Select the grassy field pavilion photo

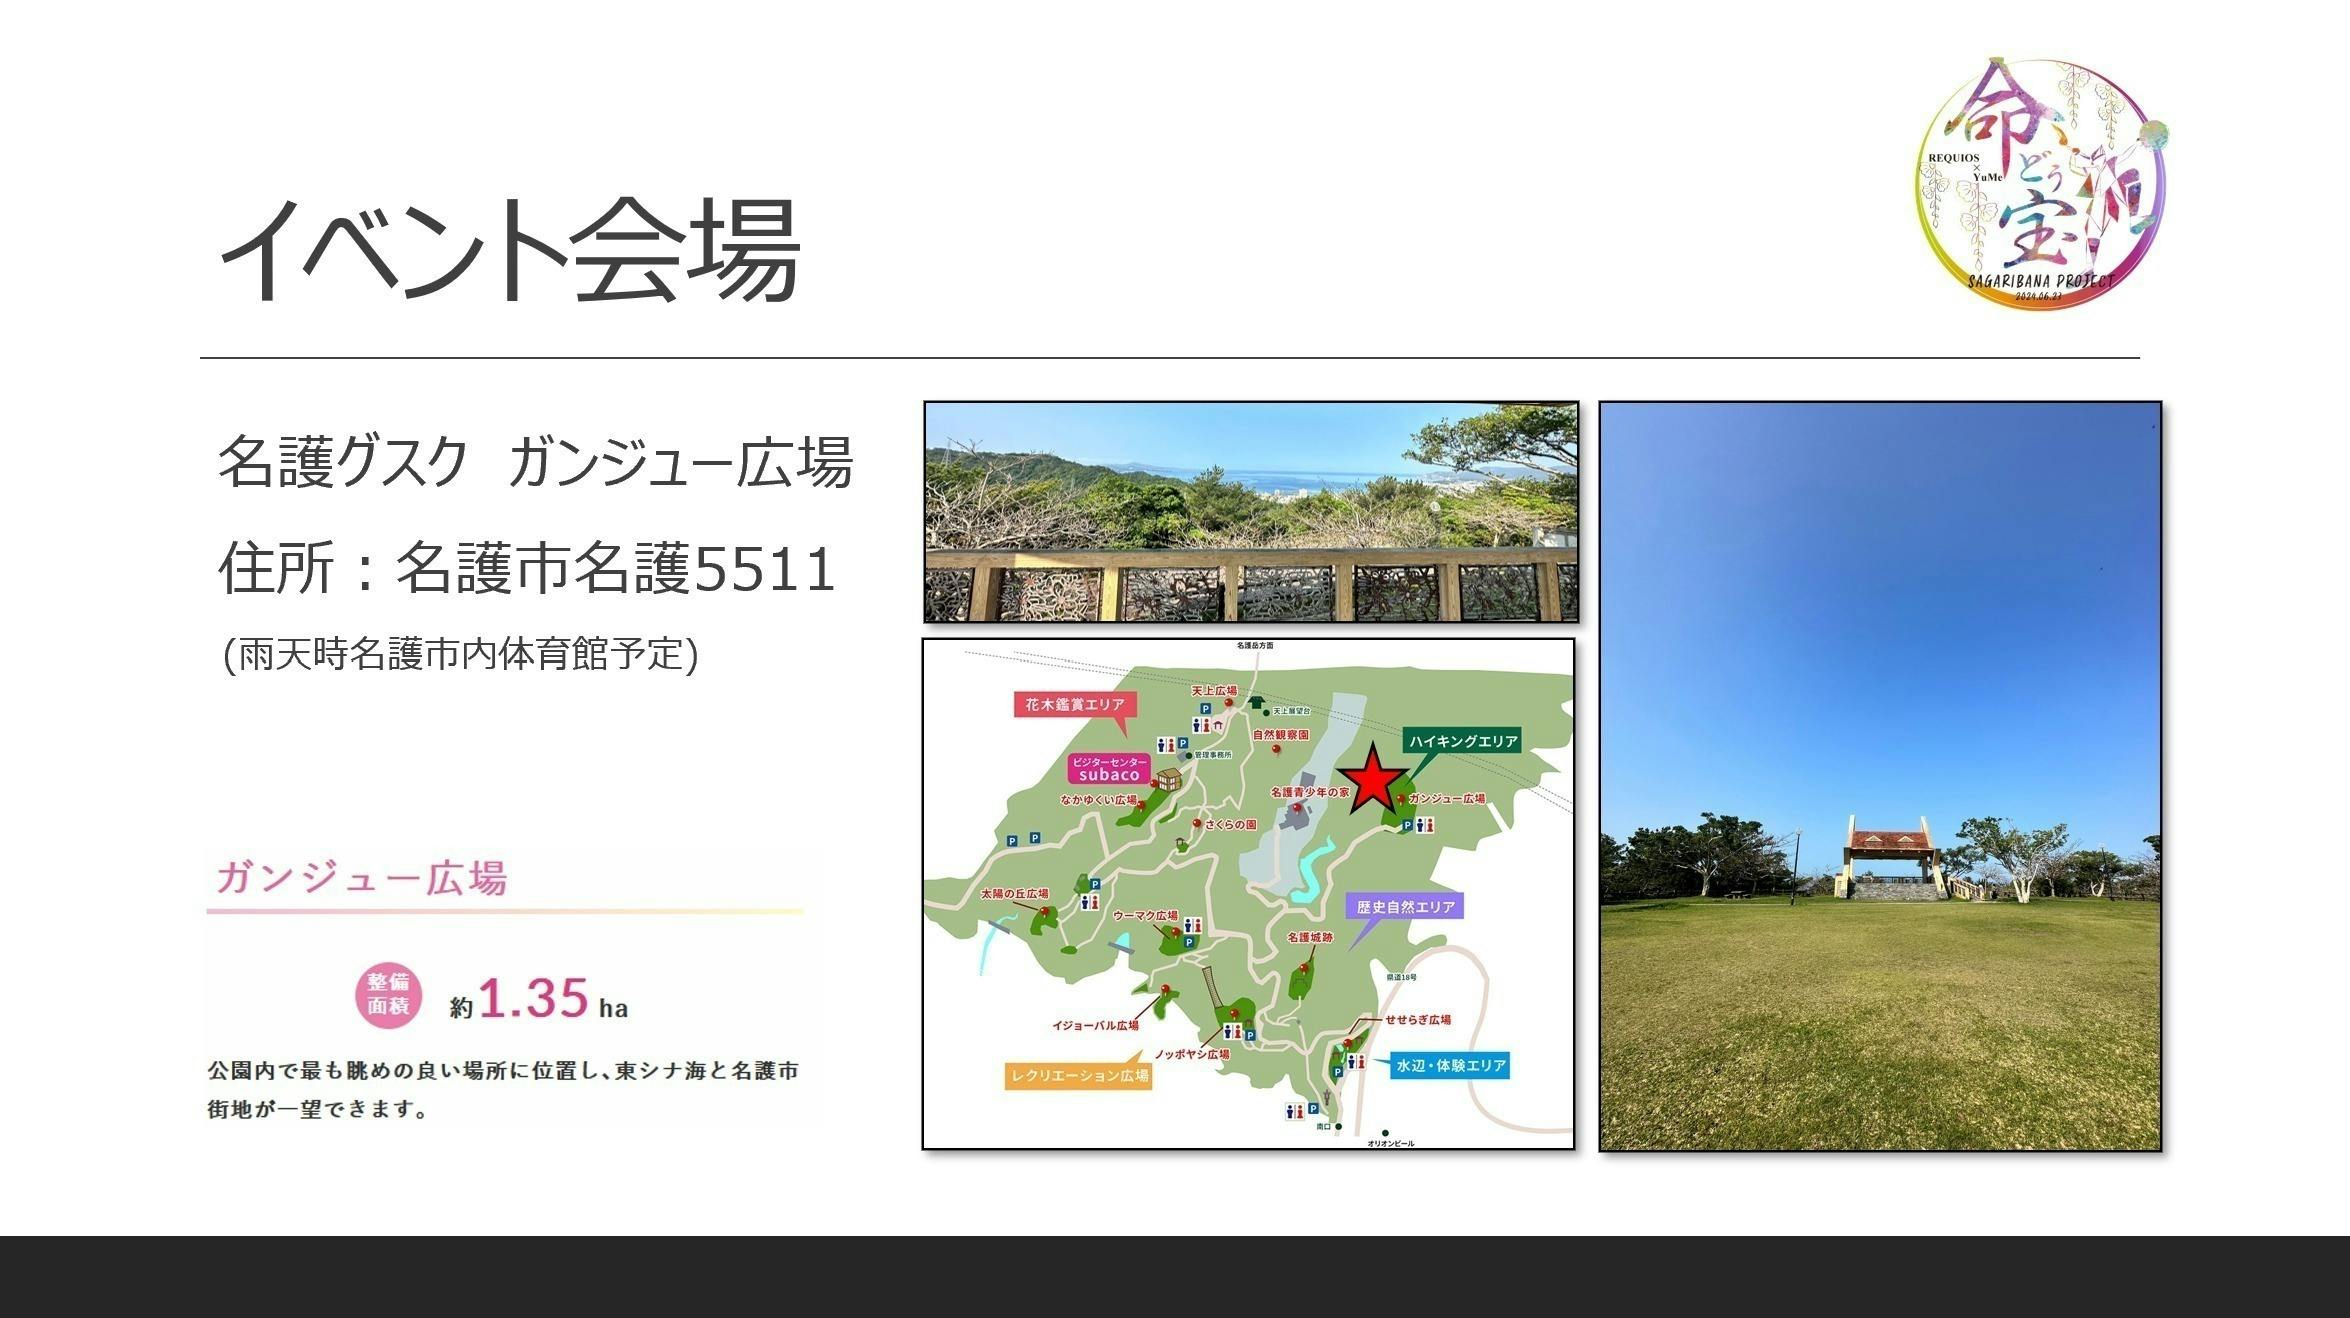tap(1879, 776)
